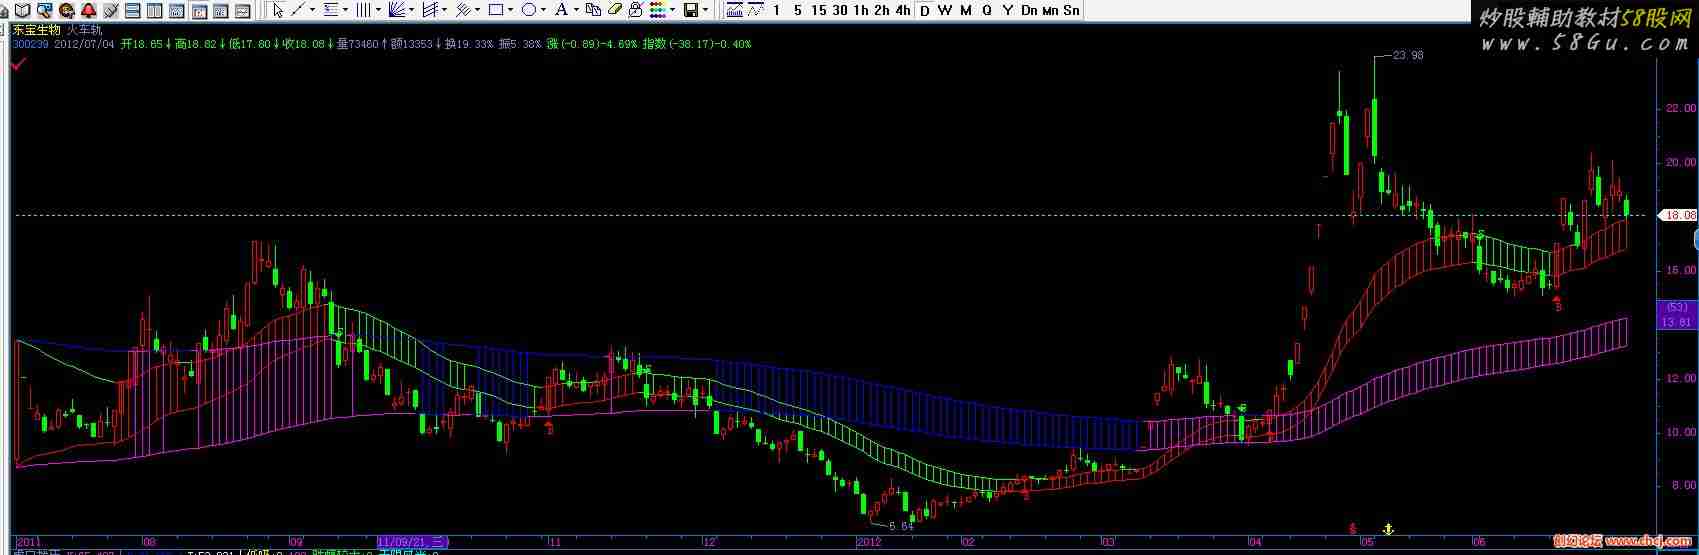Click the red checkmark below the stock code
Screen dimensions: 1699x555
17,65
